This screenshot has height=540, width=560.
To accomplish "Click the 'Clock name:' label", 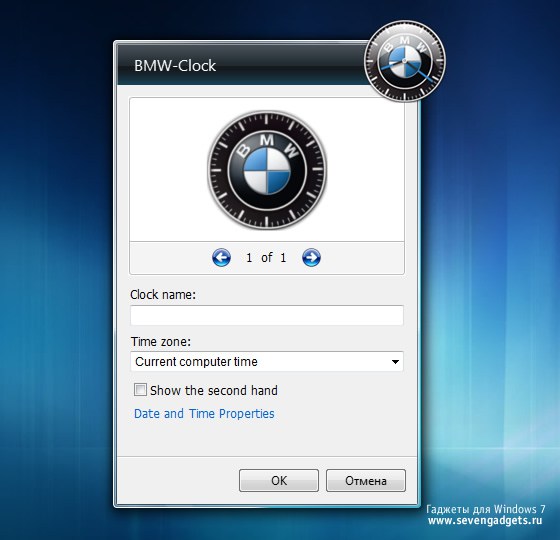I will [x=163, y=295].
